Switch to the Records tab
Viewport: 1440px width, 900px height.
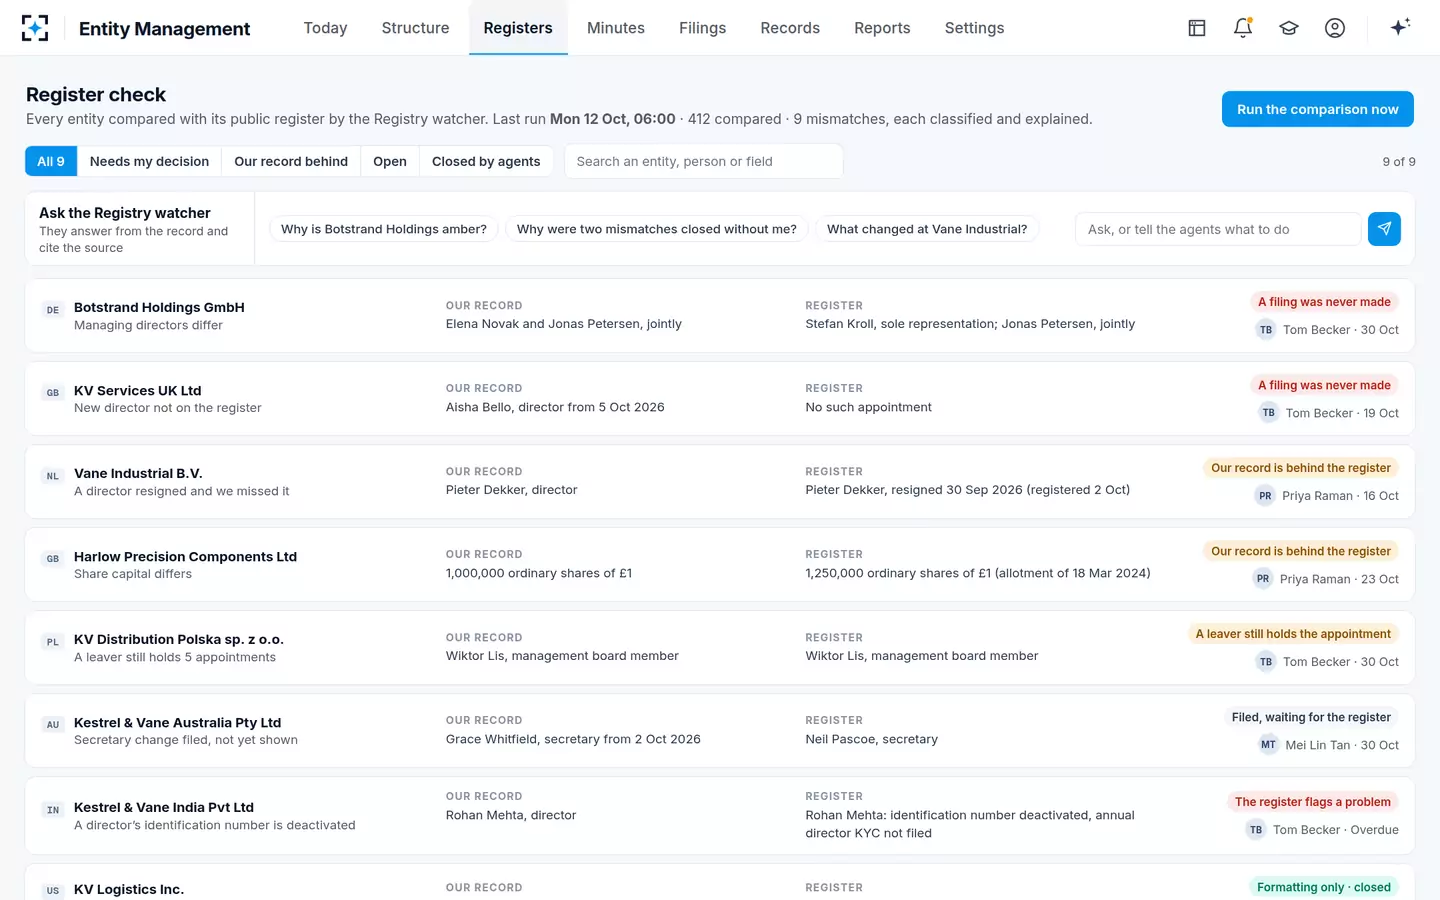pyautogui.click(x=790, y=28)
